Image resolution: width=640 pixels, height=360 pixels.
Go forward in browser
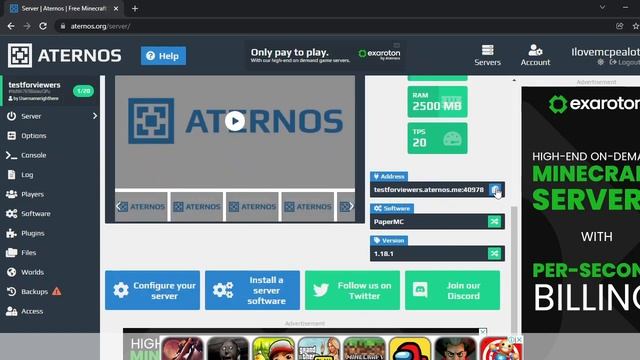tap(27, 26)
